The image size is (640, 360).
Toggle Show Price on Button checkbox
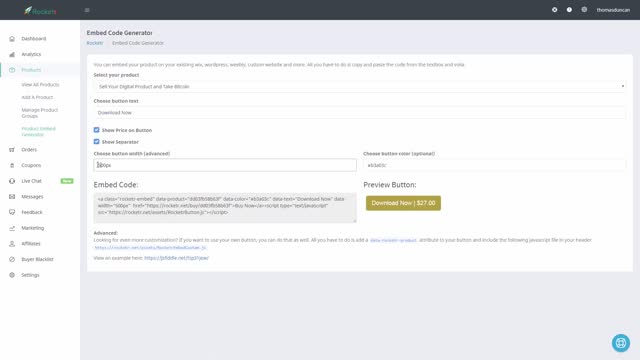click(x=96, y=130)
